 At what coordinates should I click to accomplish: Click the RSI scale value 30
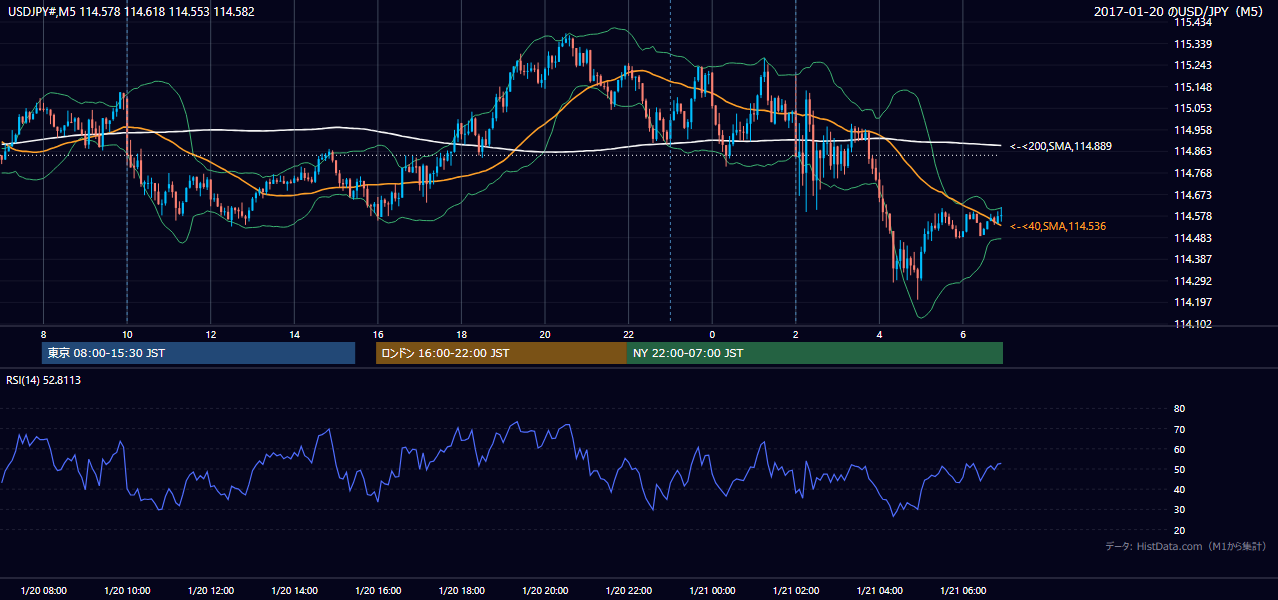(x=1180, y=510)
